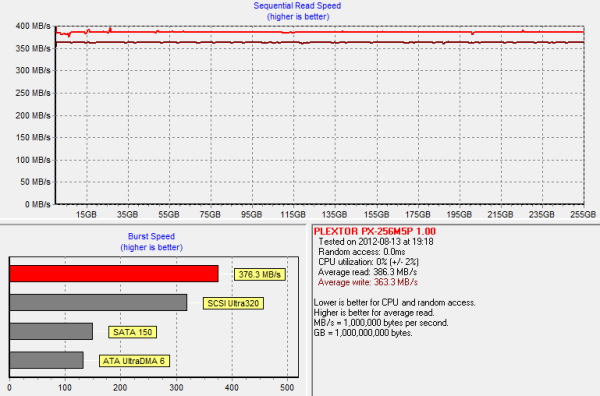This screenshot has height=396, width=600.
Task: Click the red 376.3 MB/s burst speed bar
Action: pos(114,274)
